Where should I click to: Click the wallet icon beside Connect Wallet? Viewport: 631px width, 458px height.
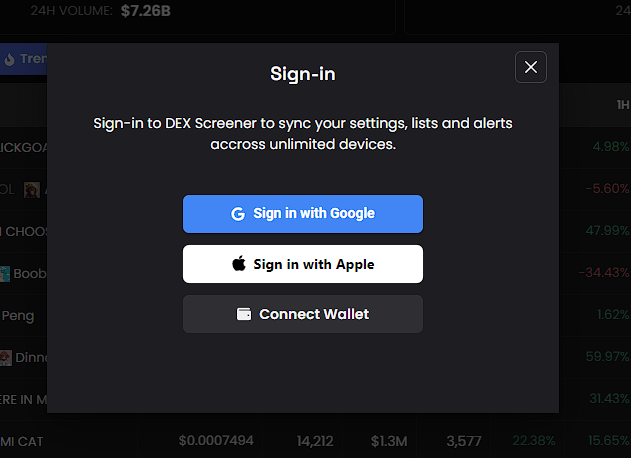244,314
